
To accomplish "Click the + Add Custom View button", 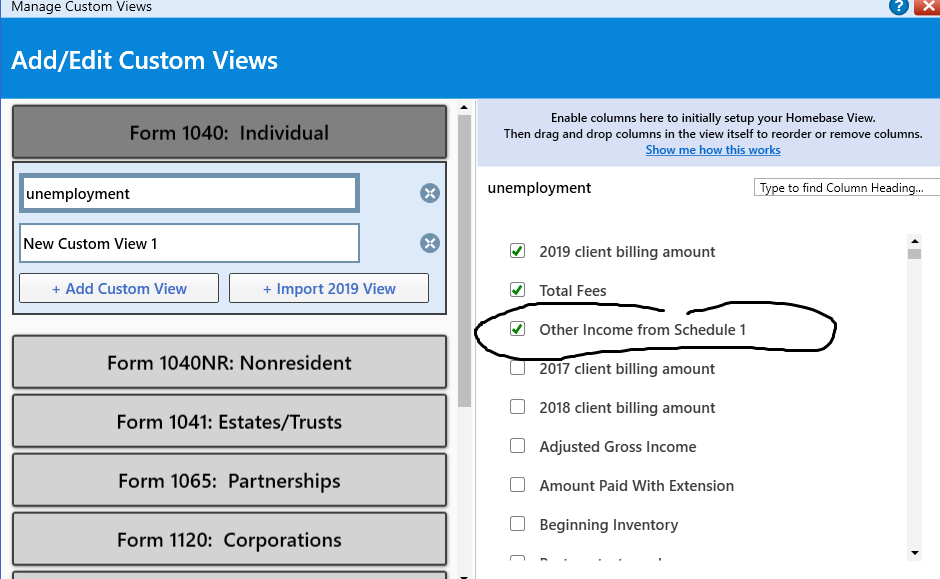I will click(119, 288).
